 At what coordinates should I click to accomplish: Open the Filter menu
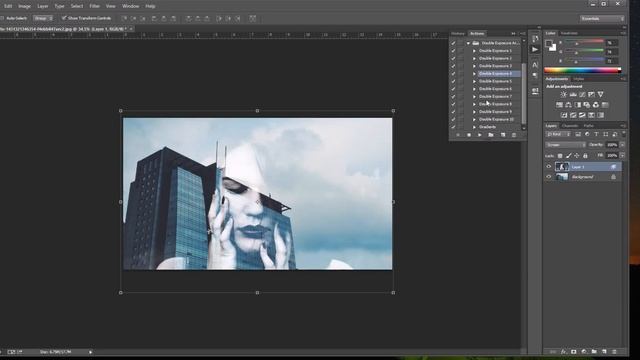(94, 6)
